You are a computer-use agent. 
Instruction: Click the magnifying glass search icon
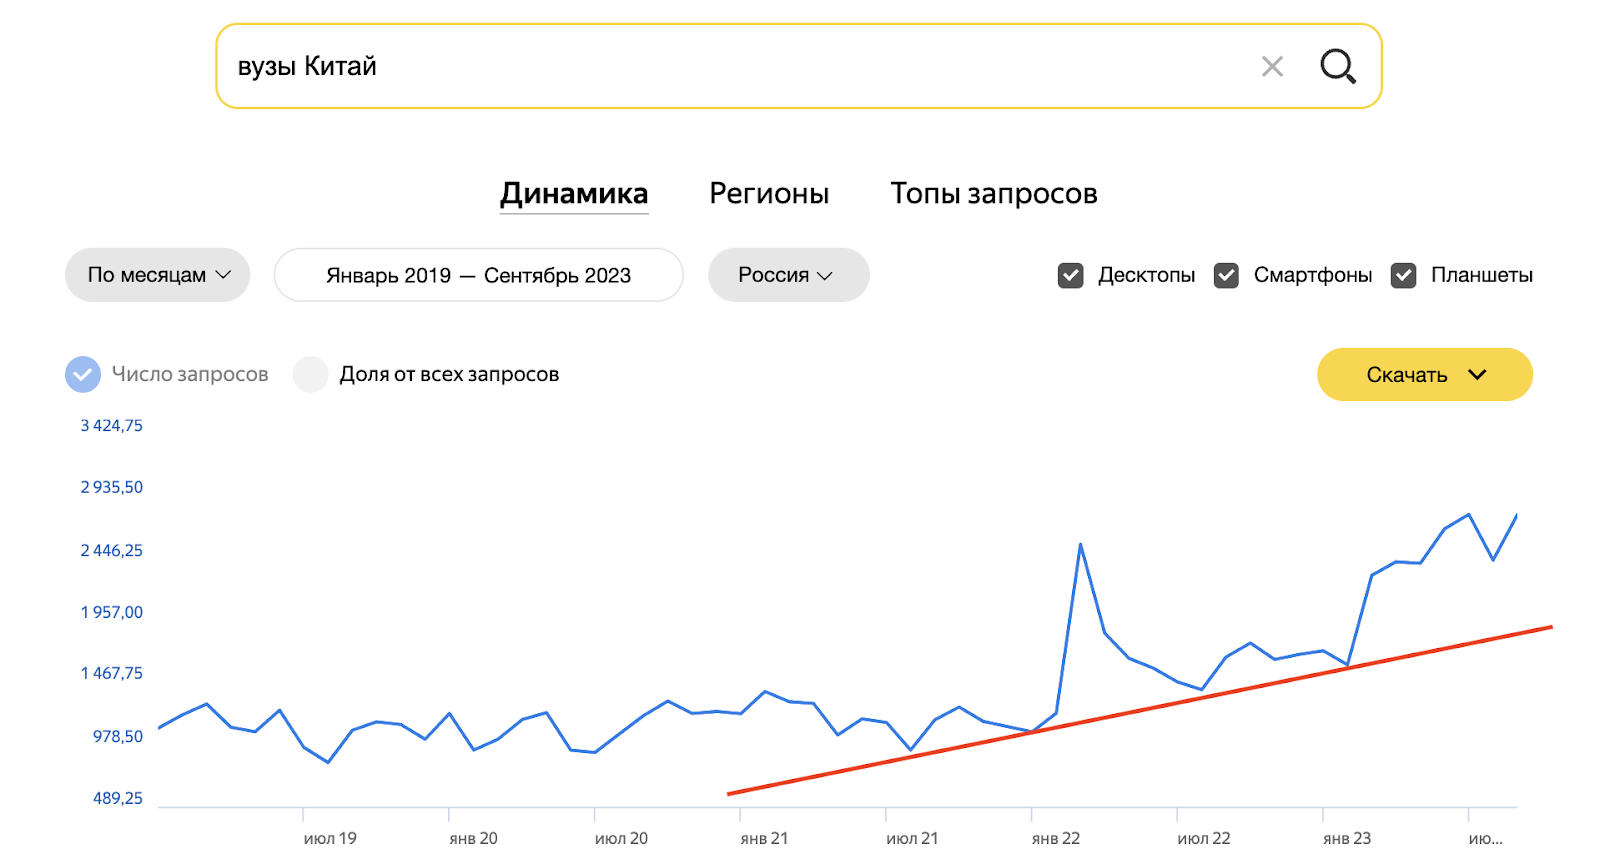(x=1338, y=67)
